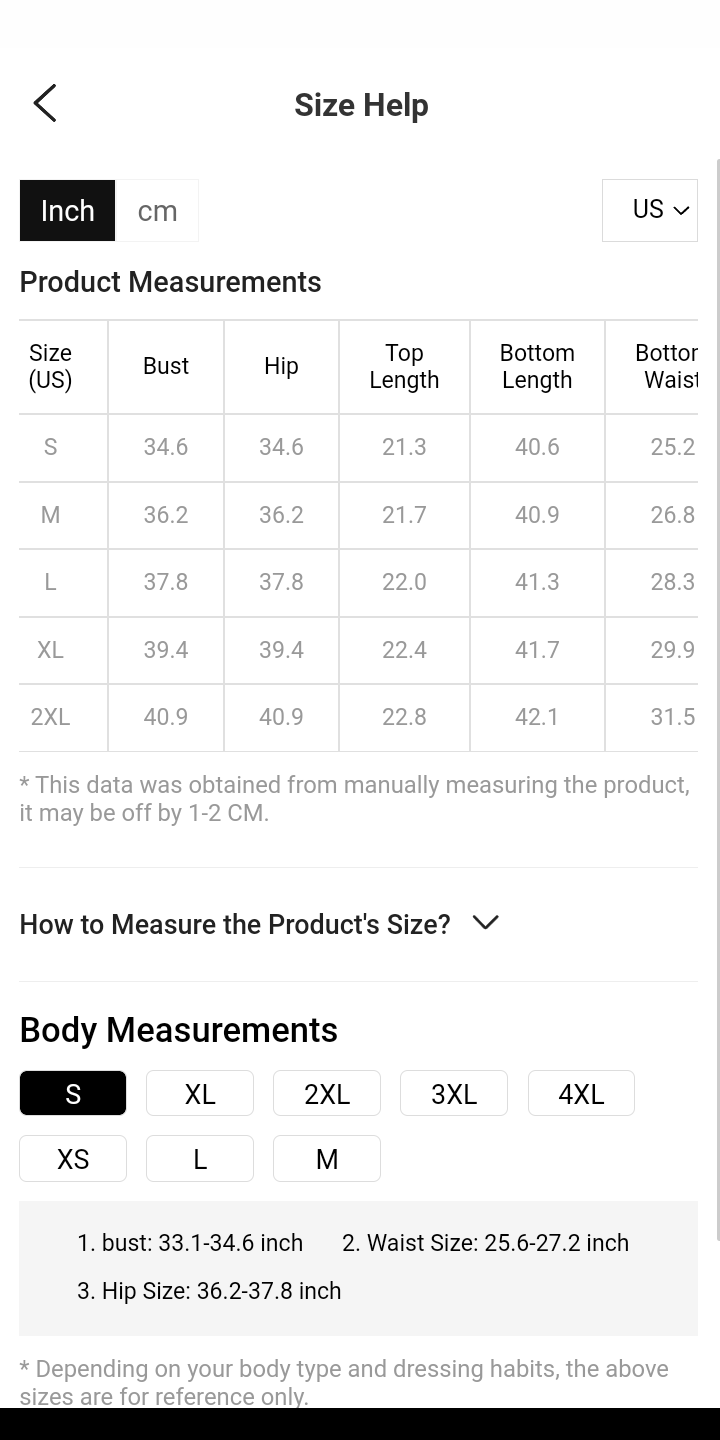The height and width of the screenshot is (1440, 720).
Task: Switch measurement unit to Inch
Action: click(x=67, y=211)
